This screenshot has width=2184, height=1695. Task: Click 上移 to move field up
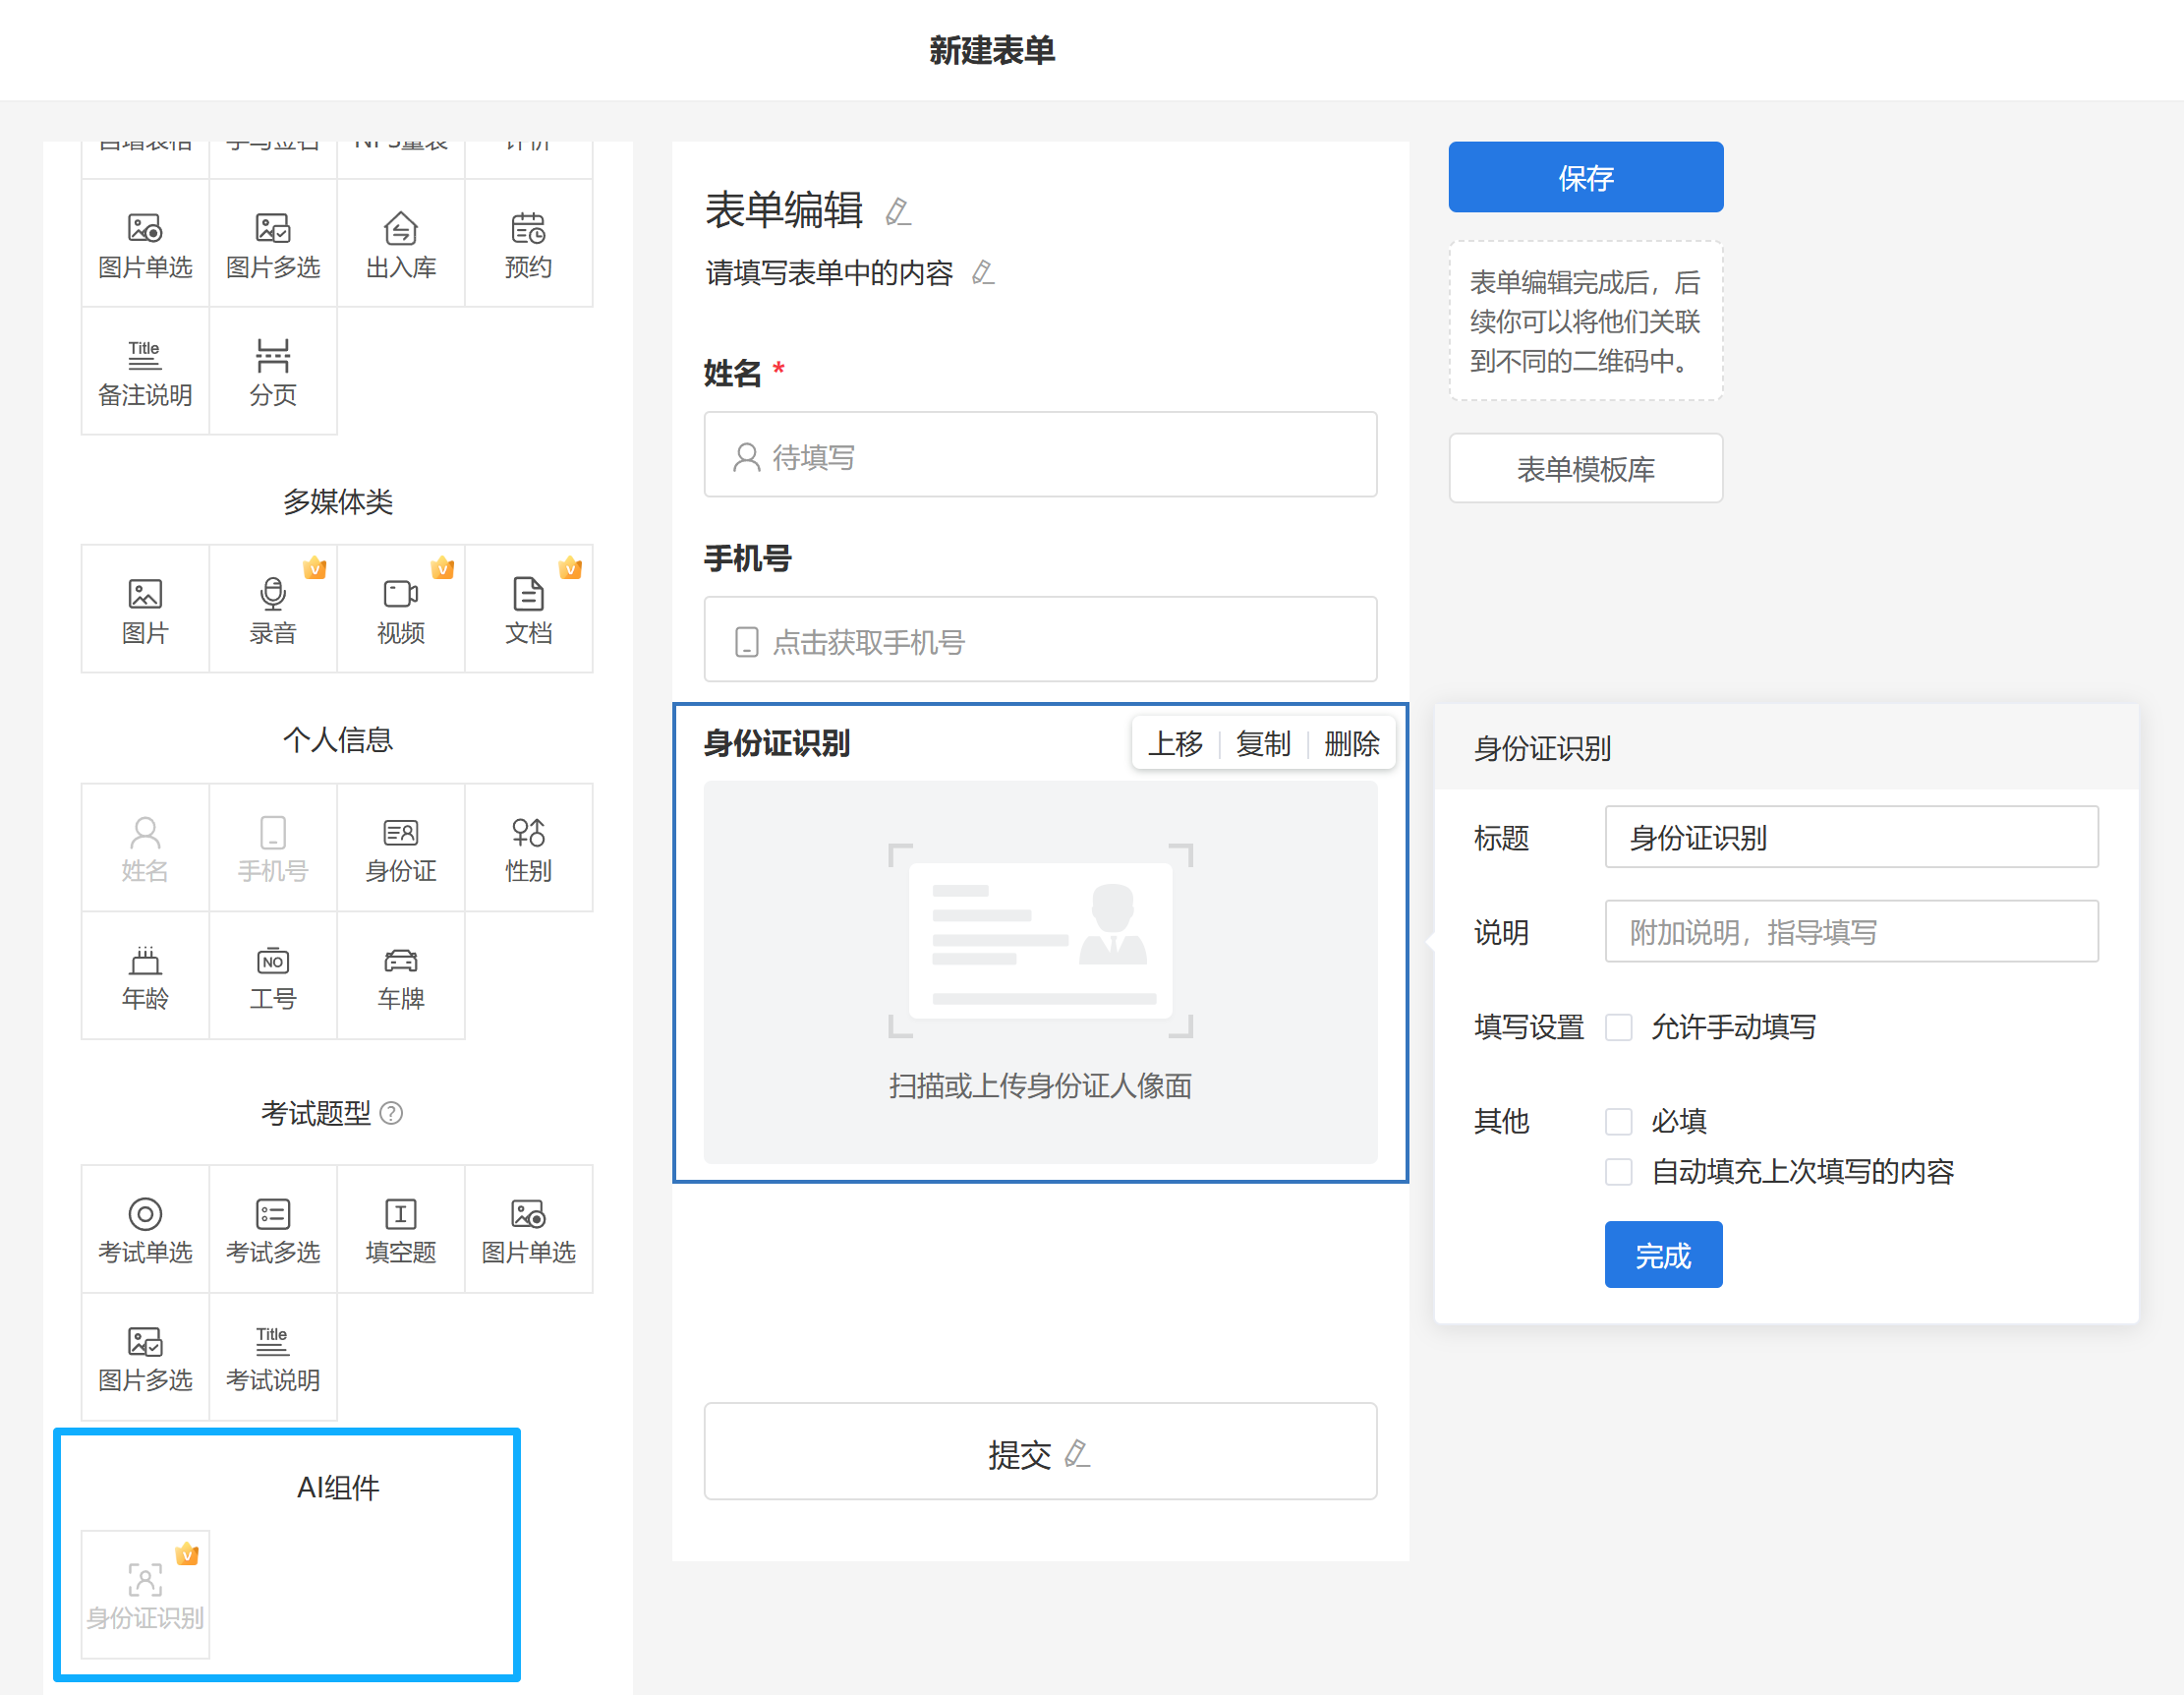click(1175, 743)
